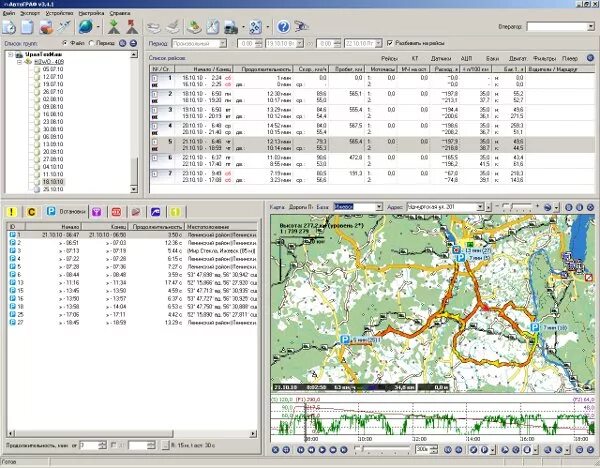Toggle checkbox of trip number 2

pos(155,94)
